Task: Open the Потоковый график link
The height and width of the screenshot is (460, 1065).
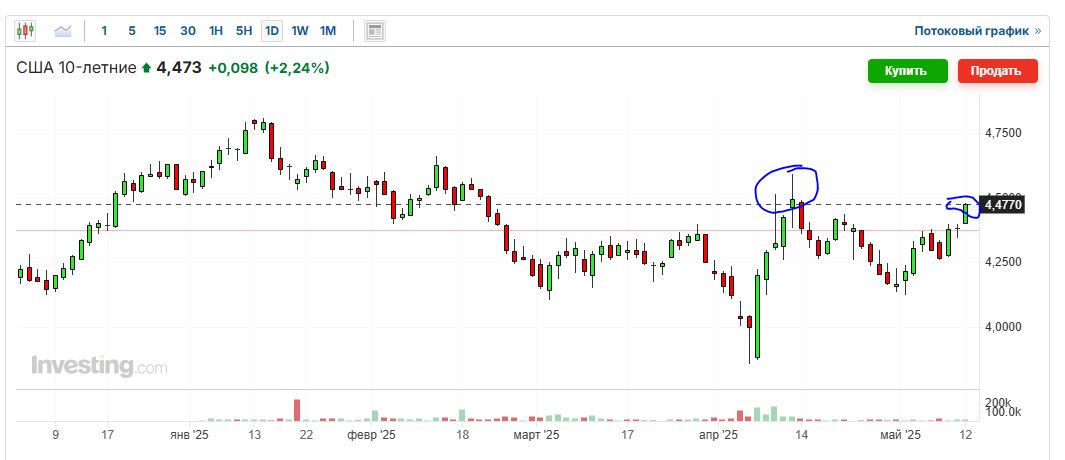Action: (971, 31)
